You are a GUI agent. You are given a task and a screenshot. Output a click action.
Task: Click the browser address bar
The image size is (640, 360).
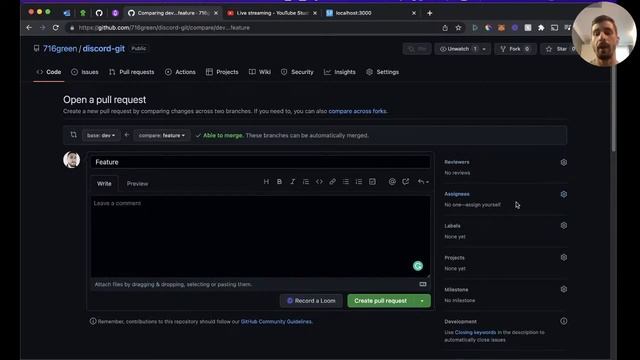pyautogui.click(x=253, y=28)
